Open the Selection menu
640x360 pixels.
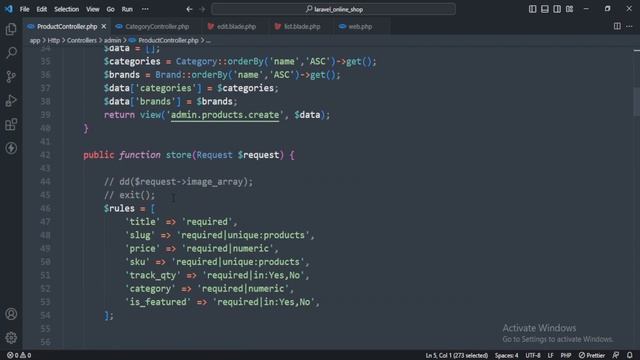coord(67,9)
